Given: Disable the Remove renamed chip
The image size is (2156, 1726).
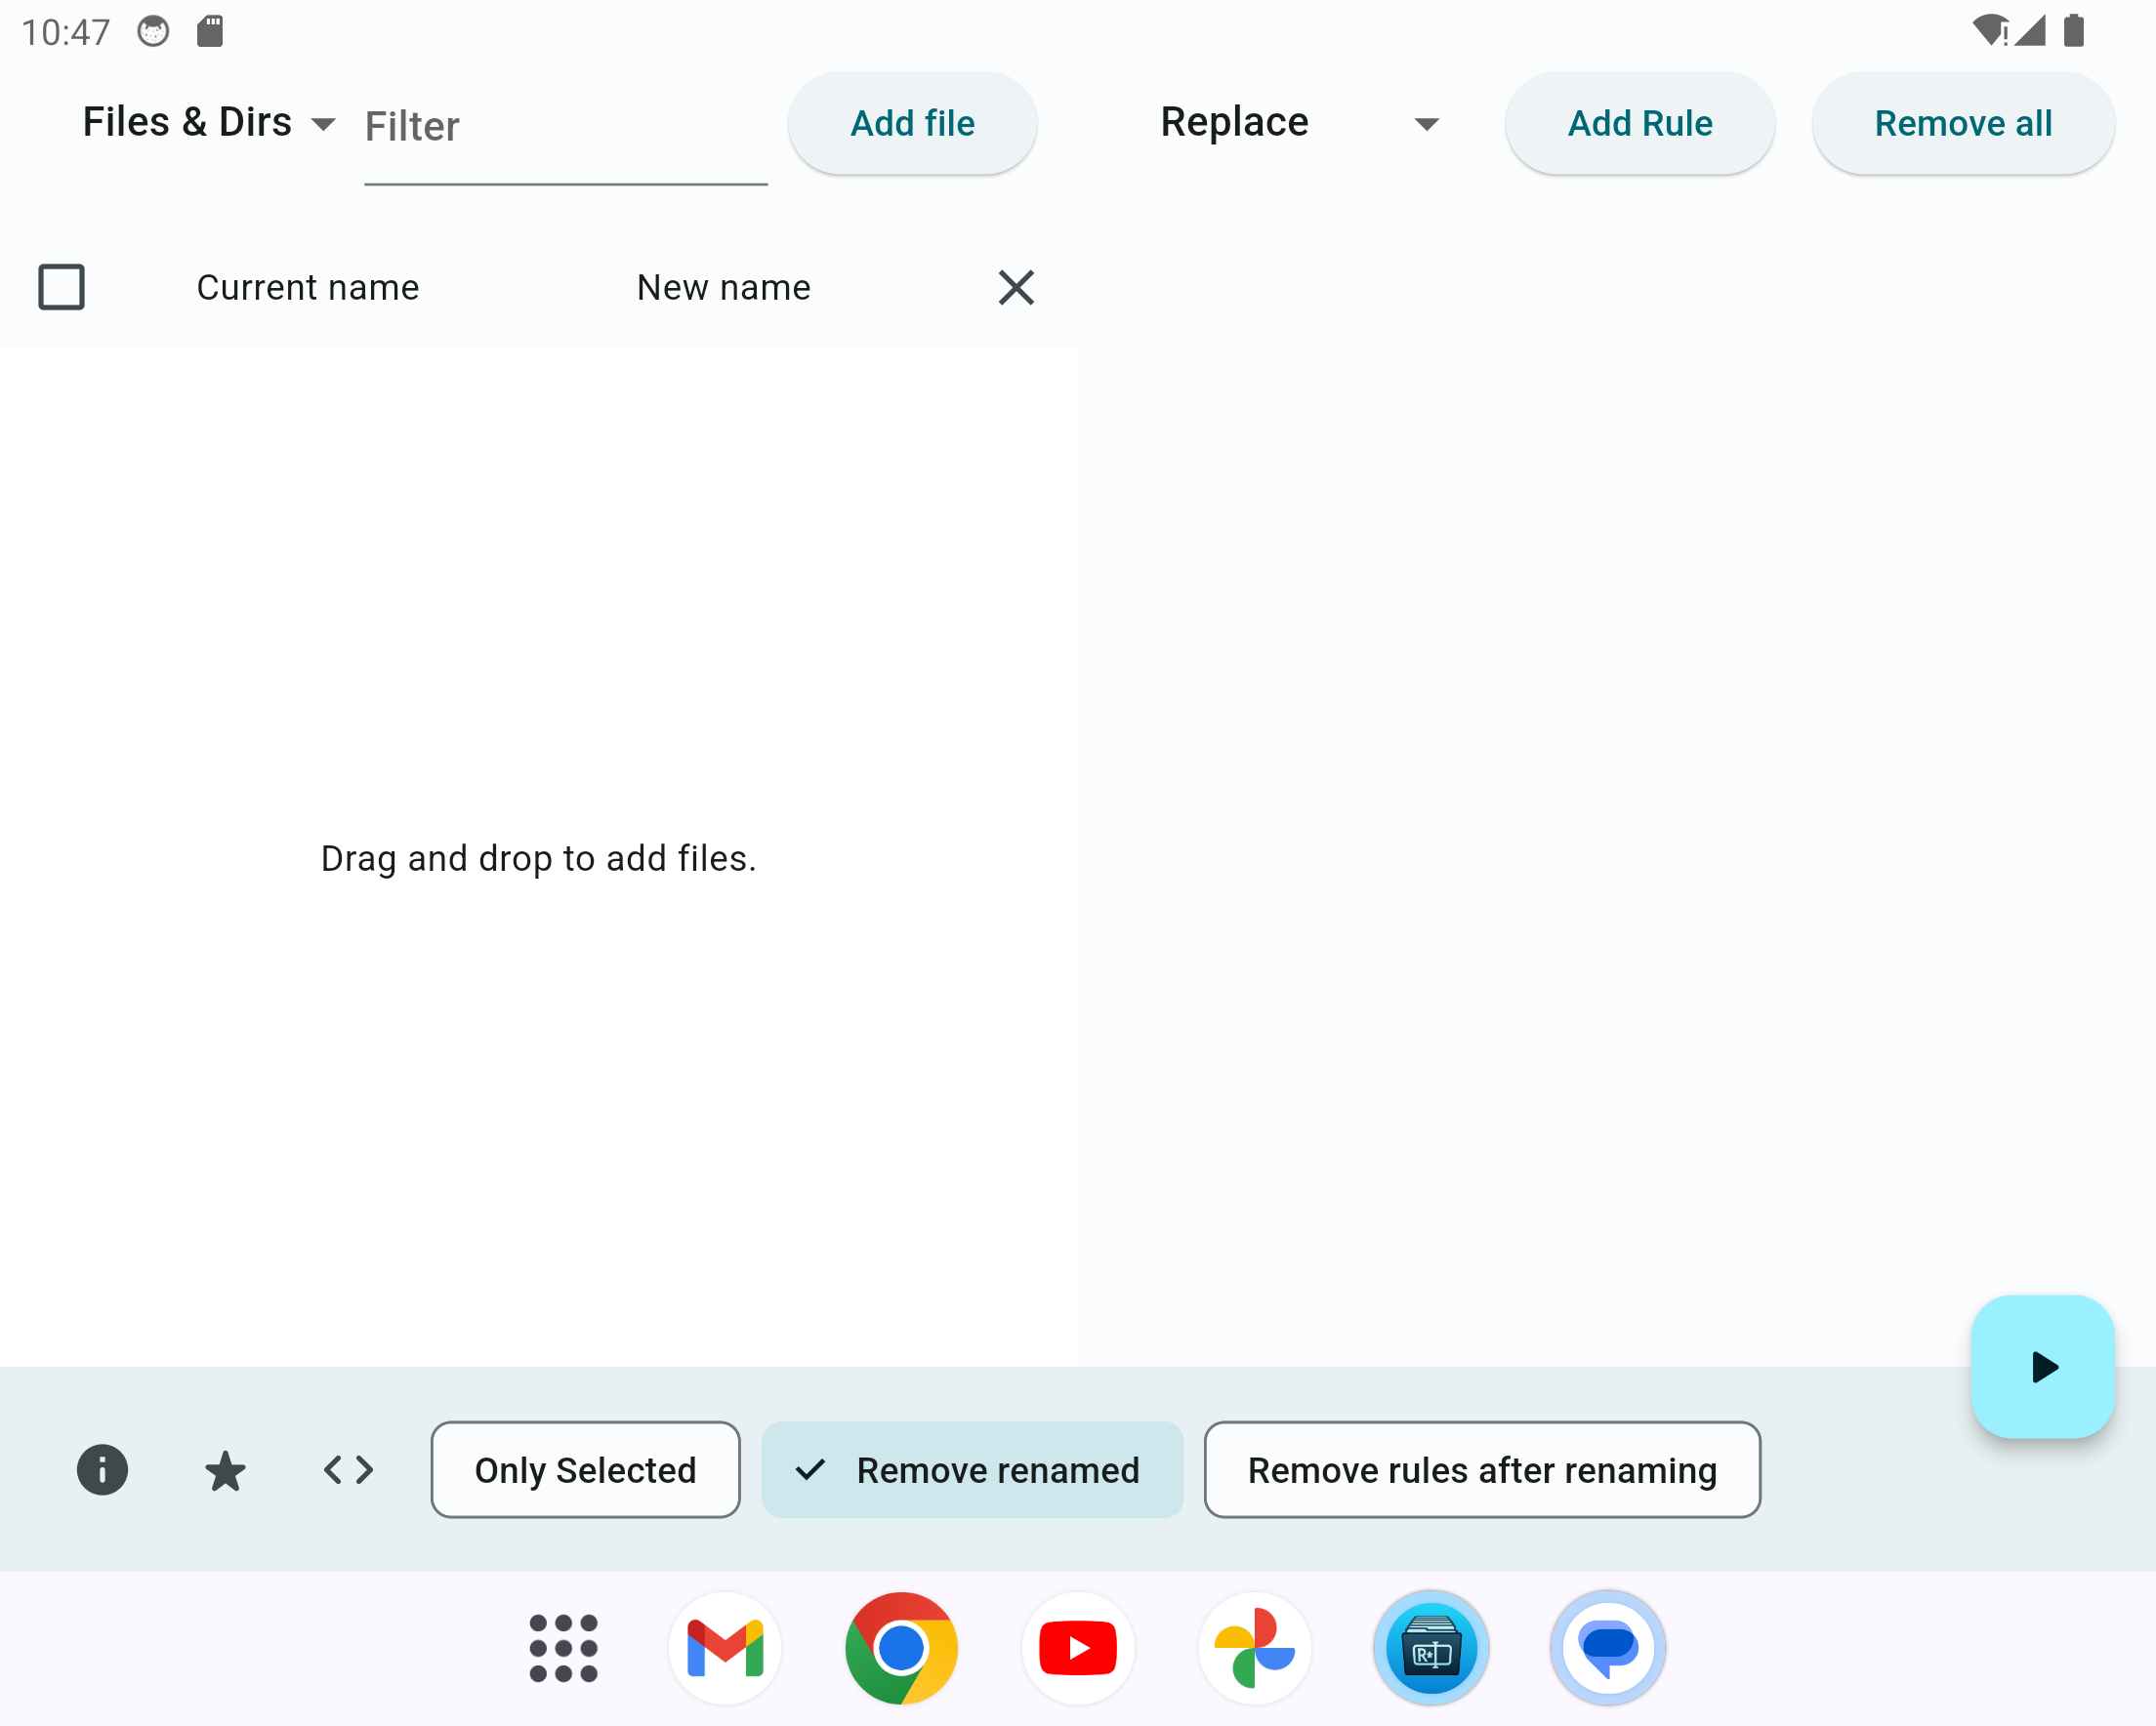Looking at the screenshot, I should click(x=972, y=1470).
